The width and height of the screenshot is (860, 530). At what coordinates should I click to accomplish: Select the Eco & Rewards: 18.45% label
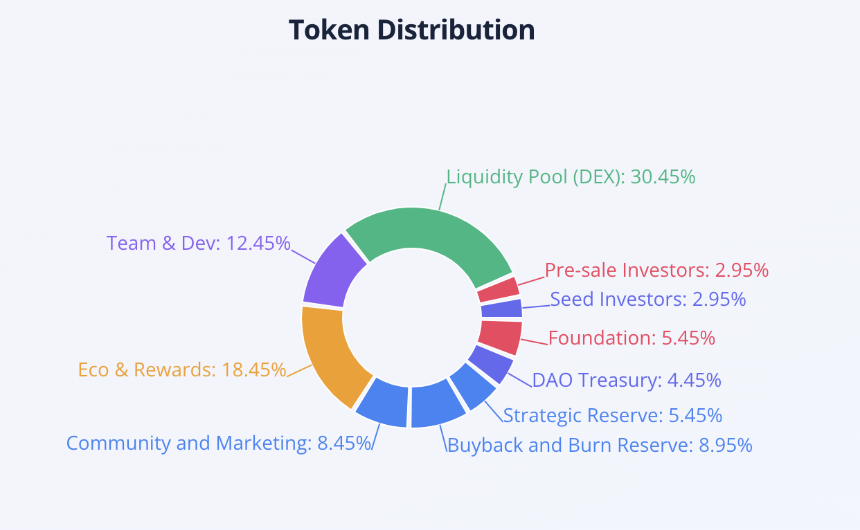tap(182, 370)
